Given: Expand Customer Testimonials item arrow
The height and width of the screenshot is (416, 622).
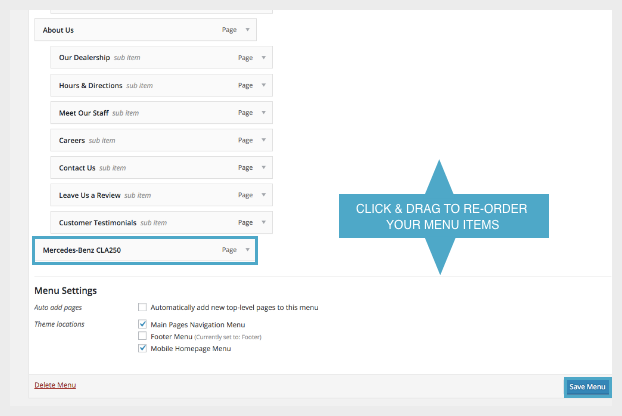Looking at the screenshot, I should (x=264, y=222).
